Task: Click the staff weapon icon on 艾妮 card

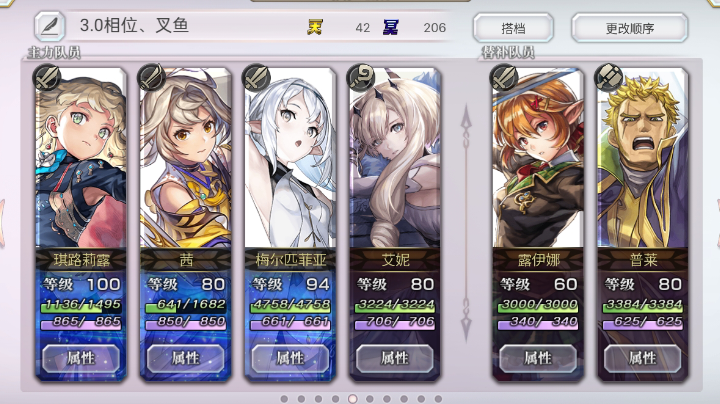Action: coord(360,77)
